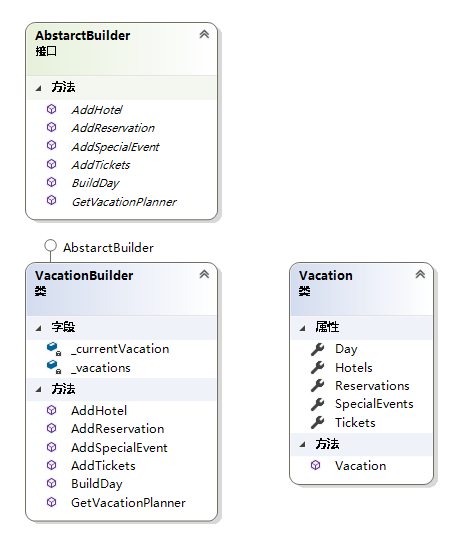Viewport: 469px width, 552px height.
Task: Select the Reservations property in Vacation
Action: [x=372, y=386]
